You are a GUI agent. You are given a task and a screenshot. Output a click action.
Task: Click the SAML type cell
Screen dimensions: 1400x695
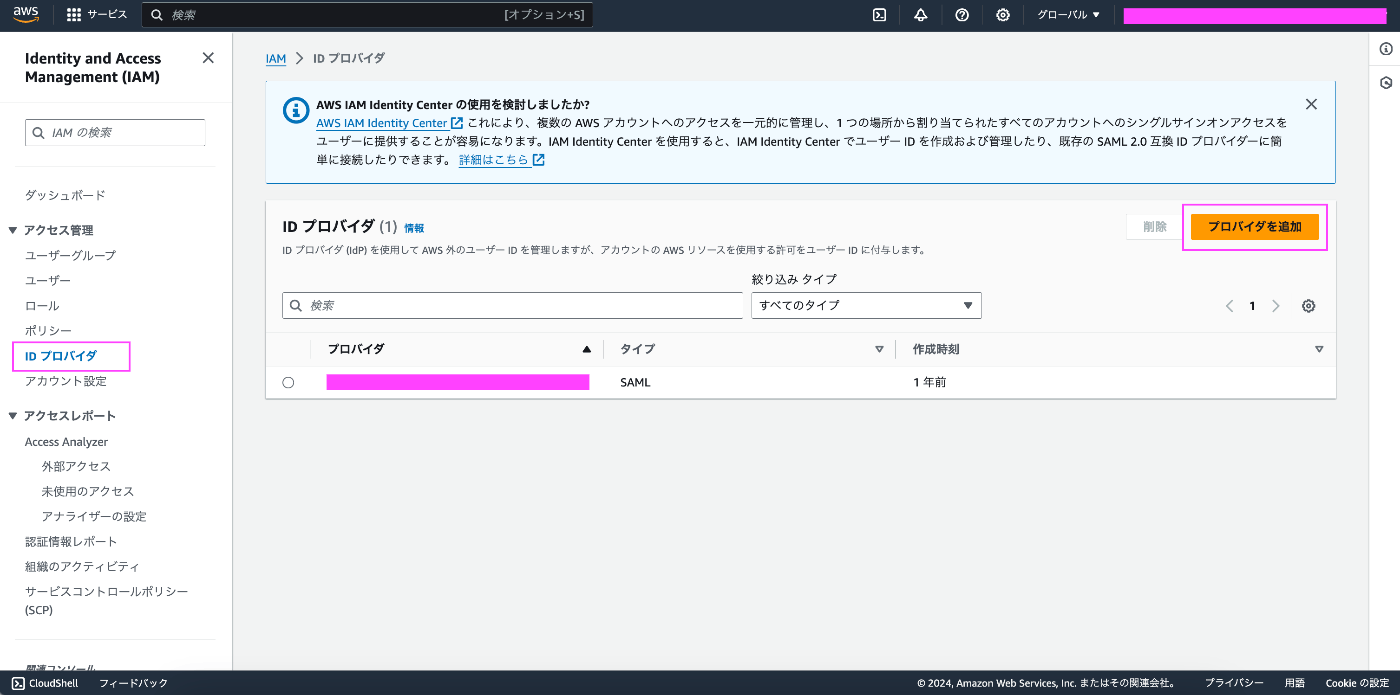point(635,382)
